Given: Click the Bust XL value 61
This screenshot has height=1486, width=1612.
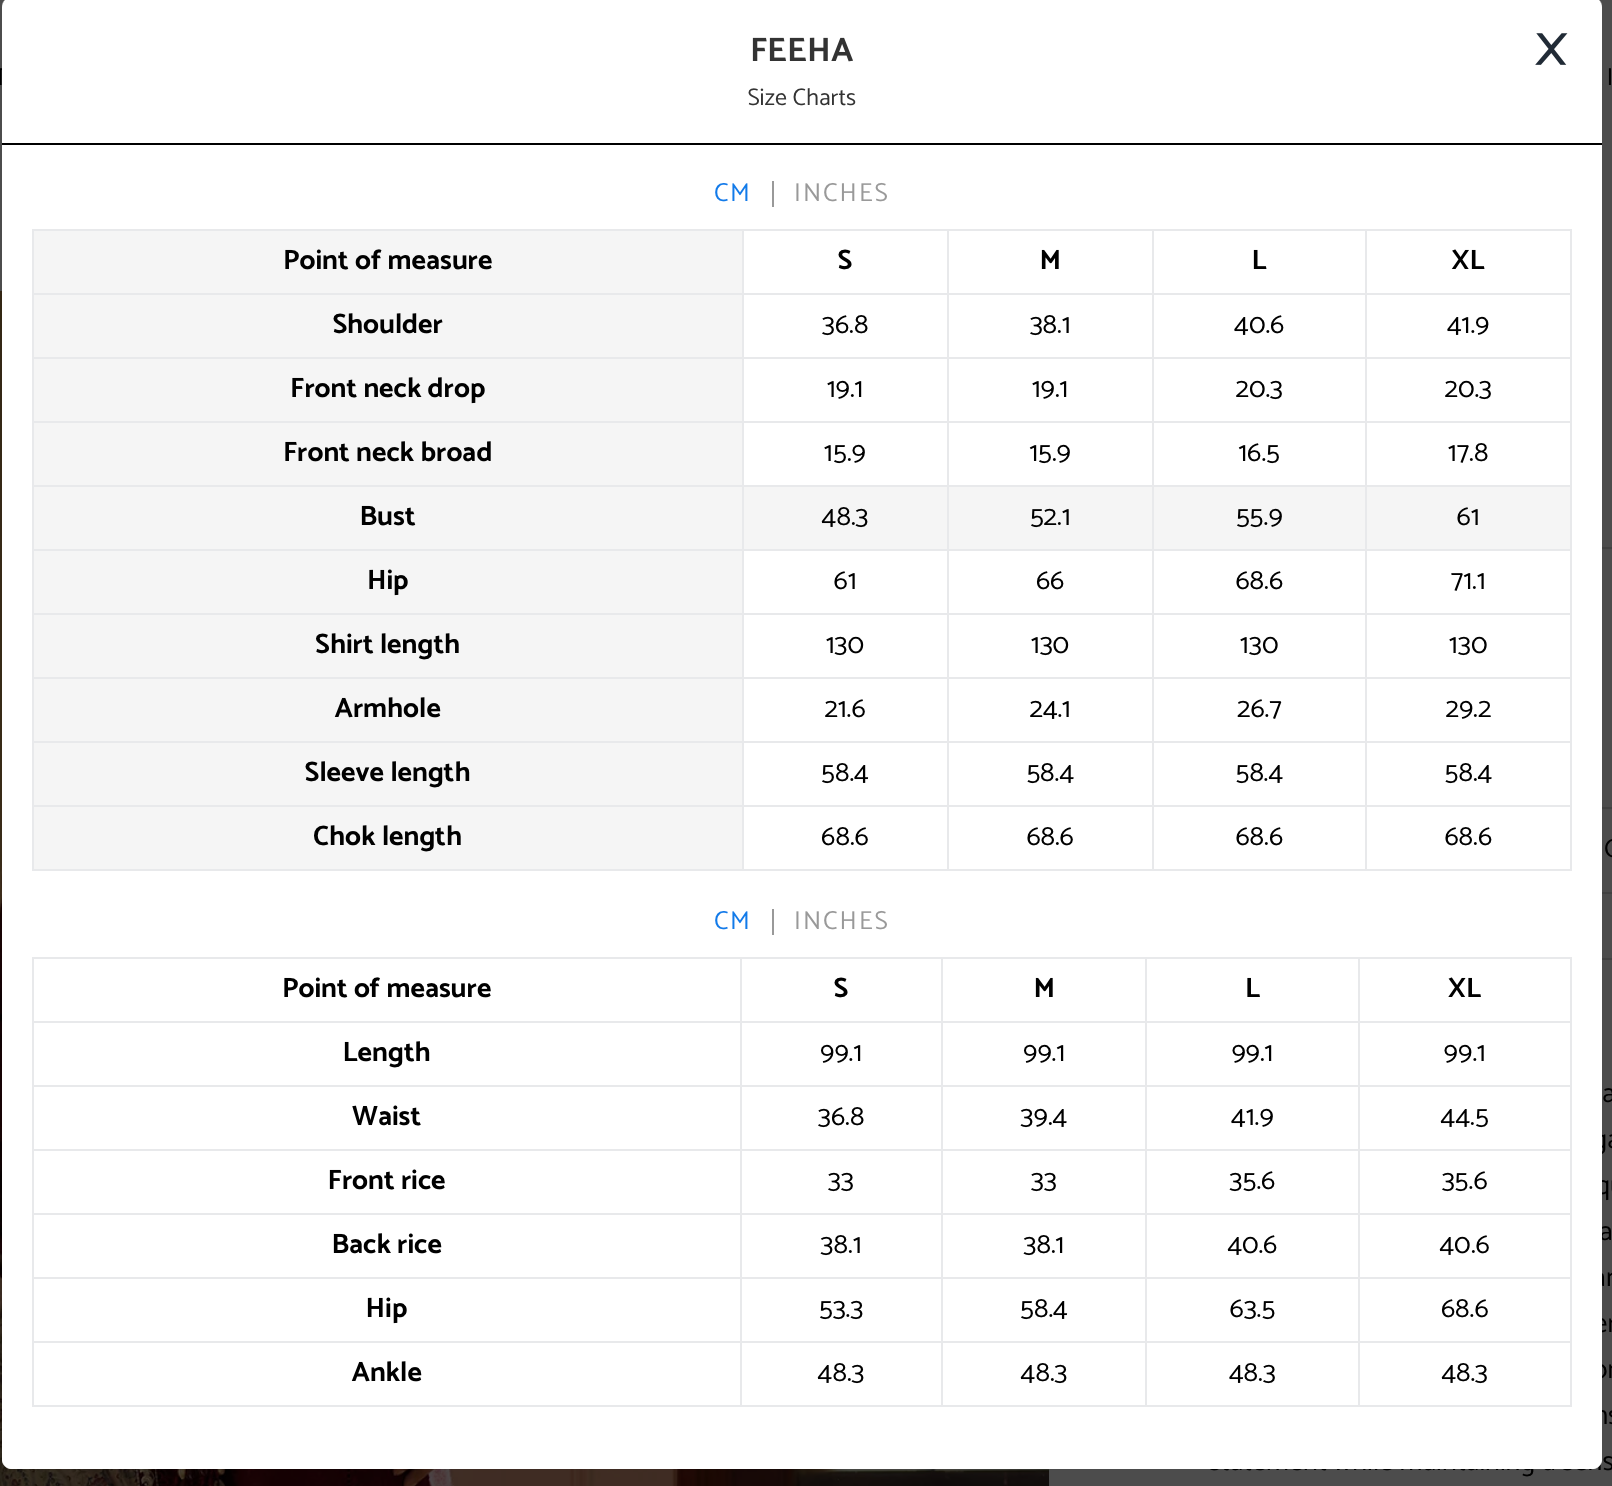Looking at the screenshot, I should pos(1467,517).
